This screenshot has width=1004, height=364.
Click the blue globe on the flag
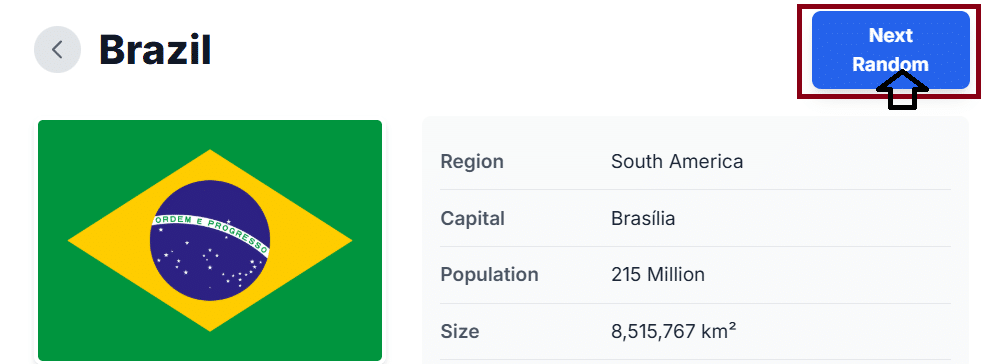tap(210, 240)
